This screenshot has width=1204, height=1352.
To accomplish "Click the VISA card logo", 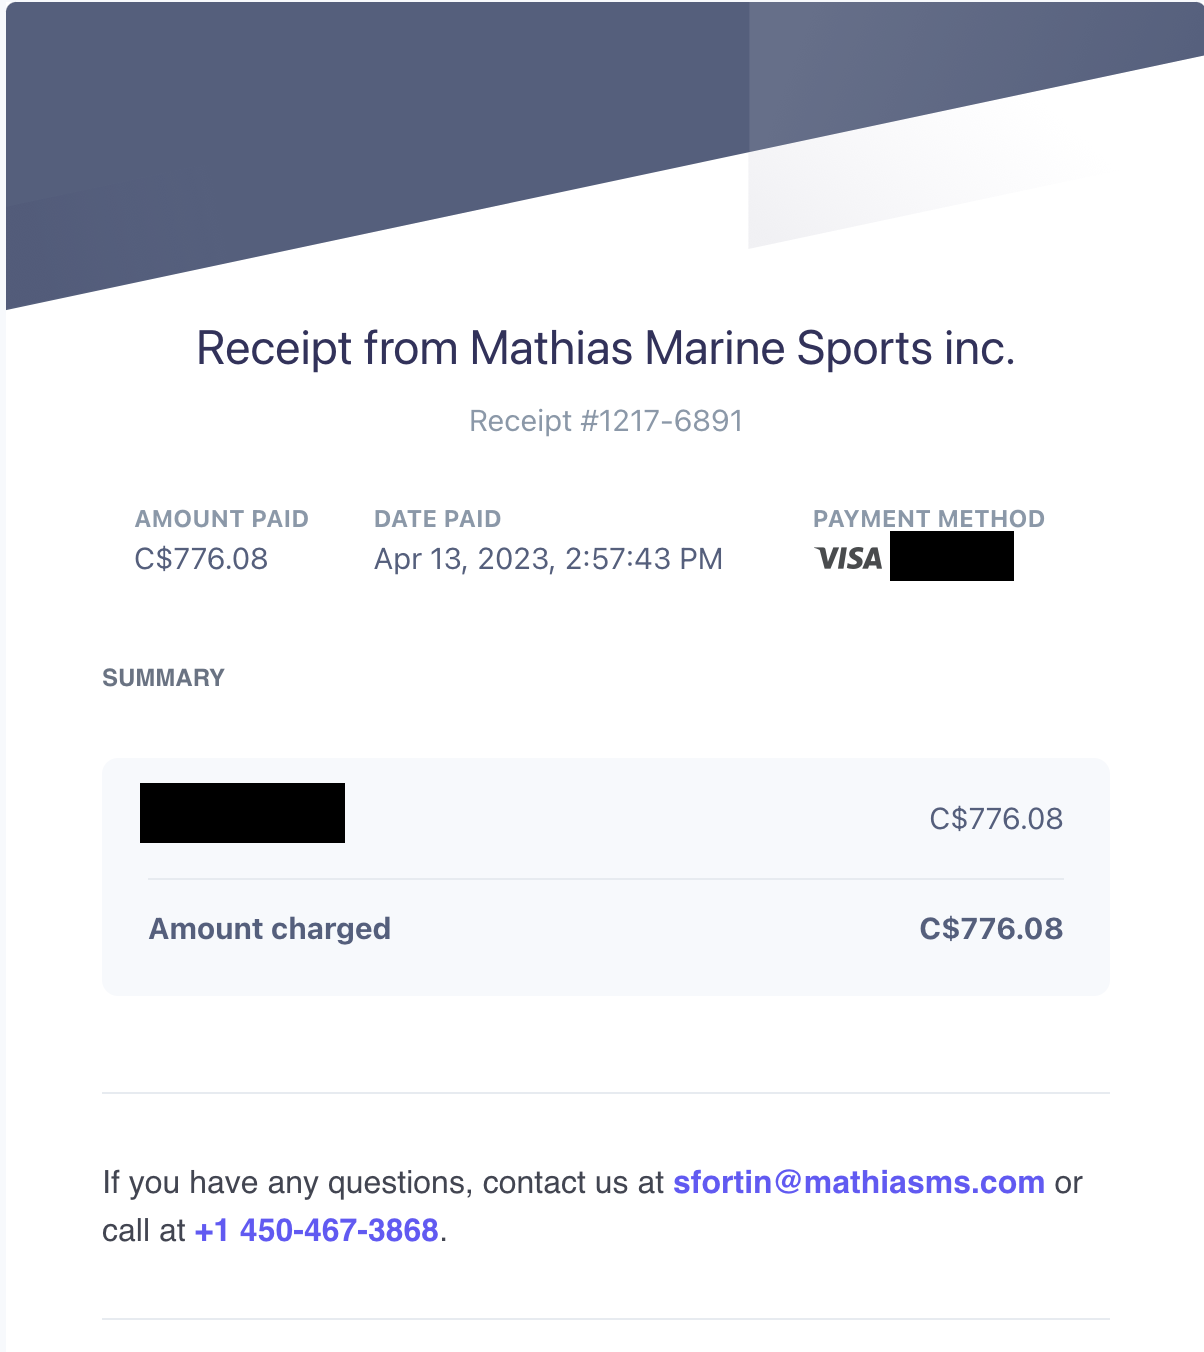I will [x=849, y=558].
